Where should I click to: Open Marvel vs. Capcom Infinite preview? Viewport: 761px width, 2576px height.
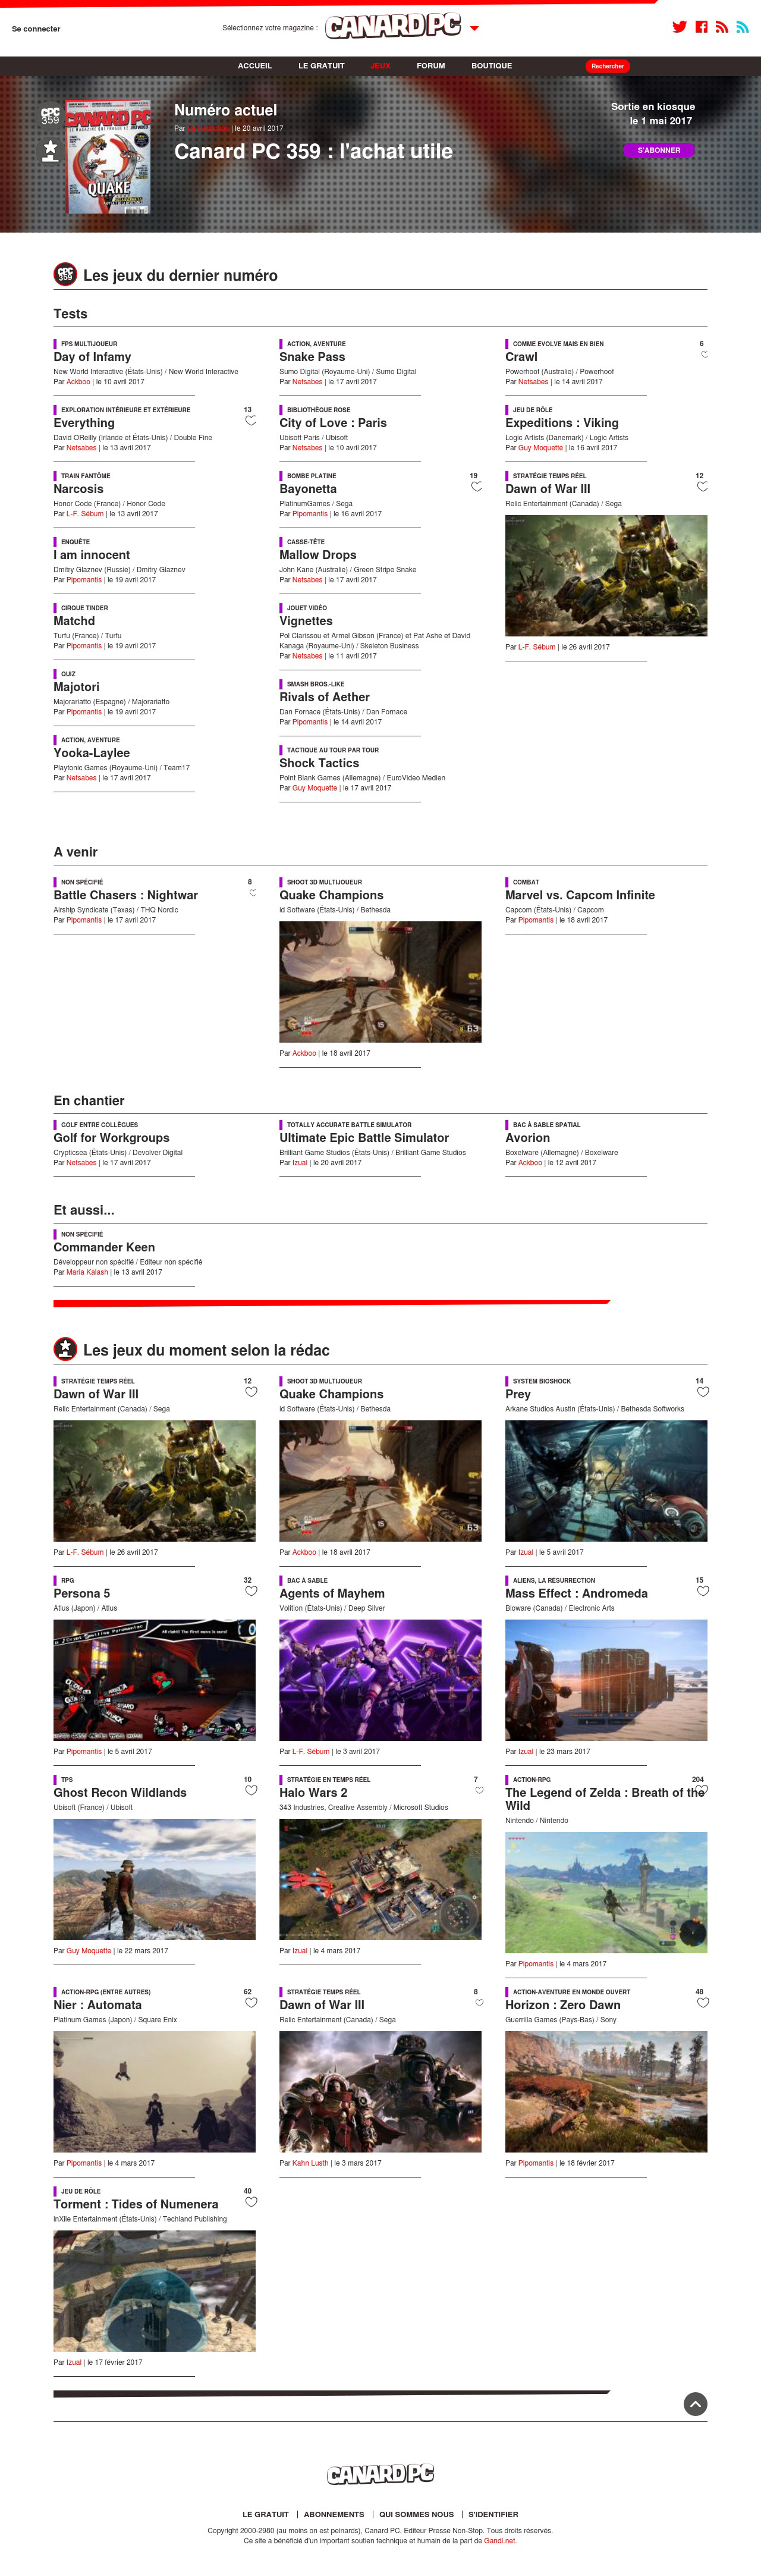pos(580,895)
